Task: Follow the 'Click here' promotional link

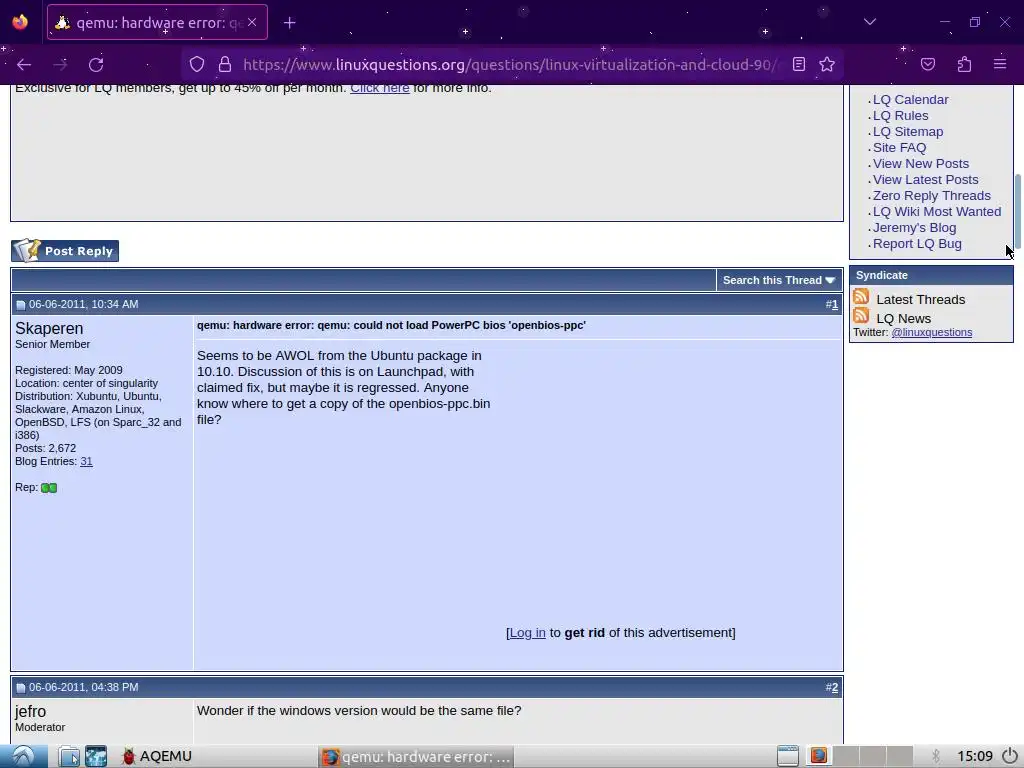Action: coord(379,88)
